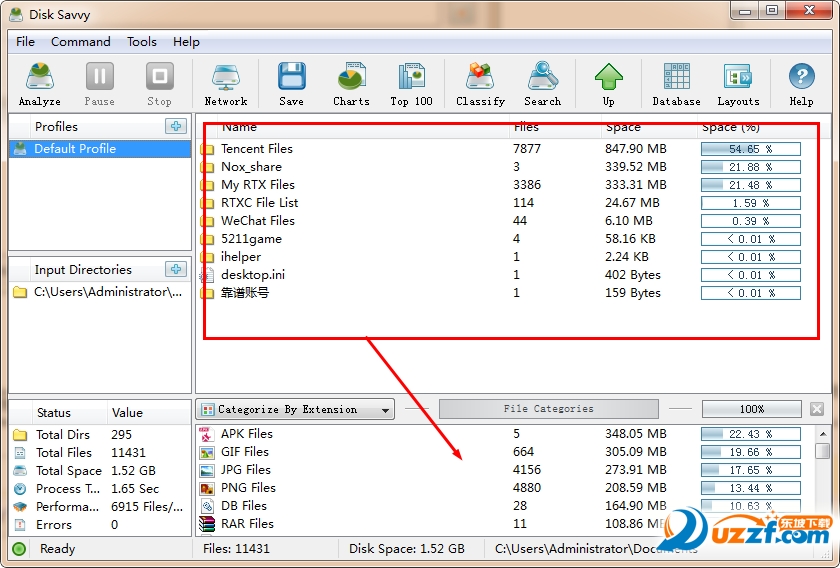Select the Default Profile entry
Image resolution: width=840 pixels, height=568 pixels.
pos(100,148)
